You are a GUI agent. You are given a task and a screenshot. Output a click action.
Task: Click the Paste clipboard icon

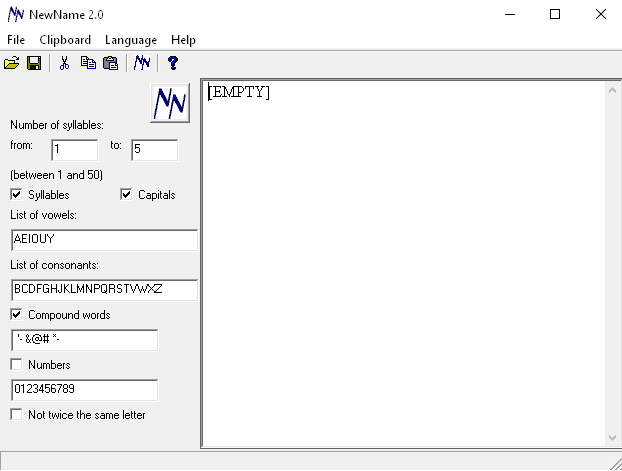coord(111,63)
